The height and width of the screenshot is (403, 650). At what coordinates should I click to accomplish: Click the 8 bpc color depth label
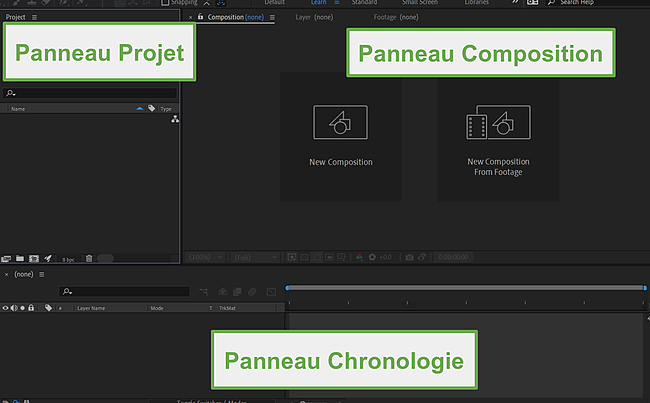coord(68,260)
